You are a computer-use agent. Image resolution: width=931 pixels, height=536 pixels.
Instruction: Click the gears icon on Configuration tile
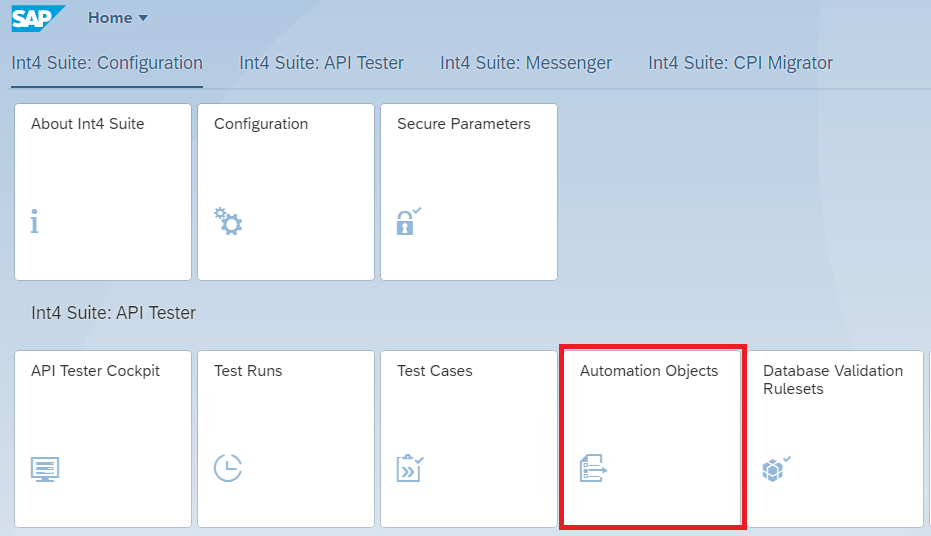click(x=230, y=221)
